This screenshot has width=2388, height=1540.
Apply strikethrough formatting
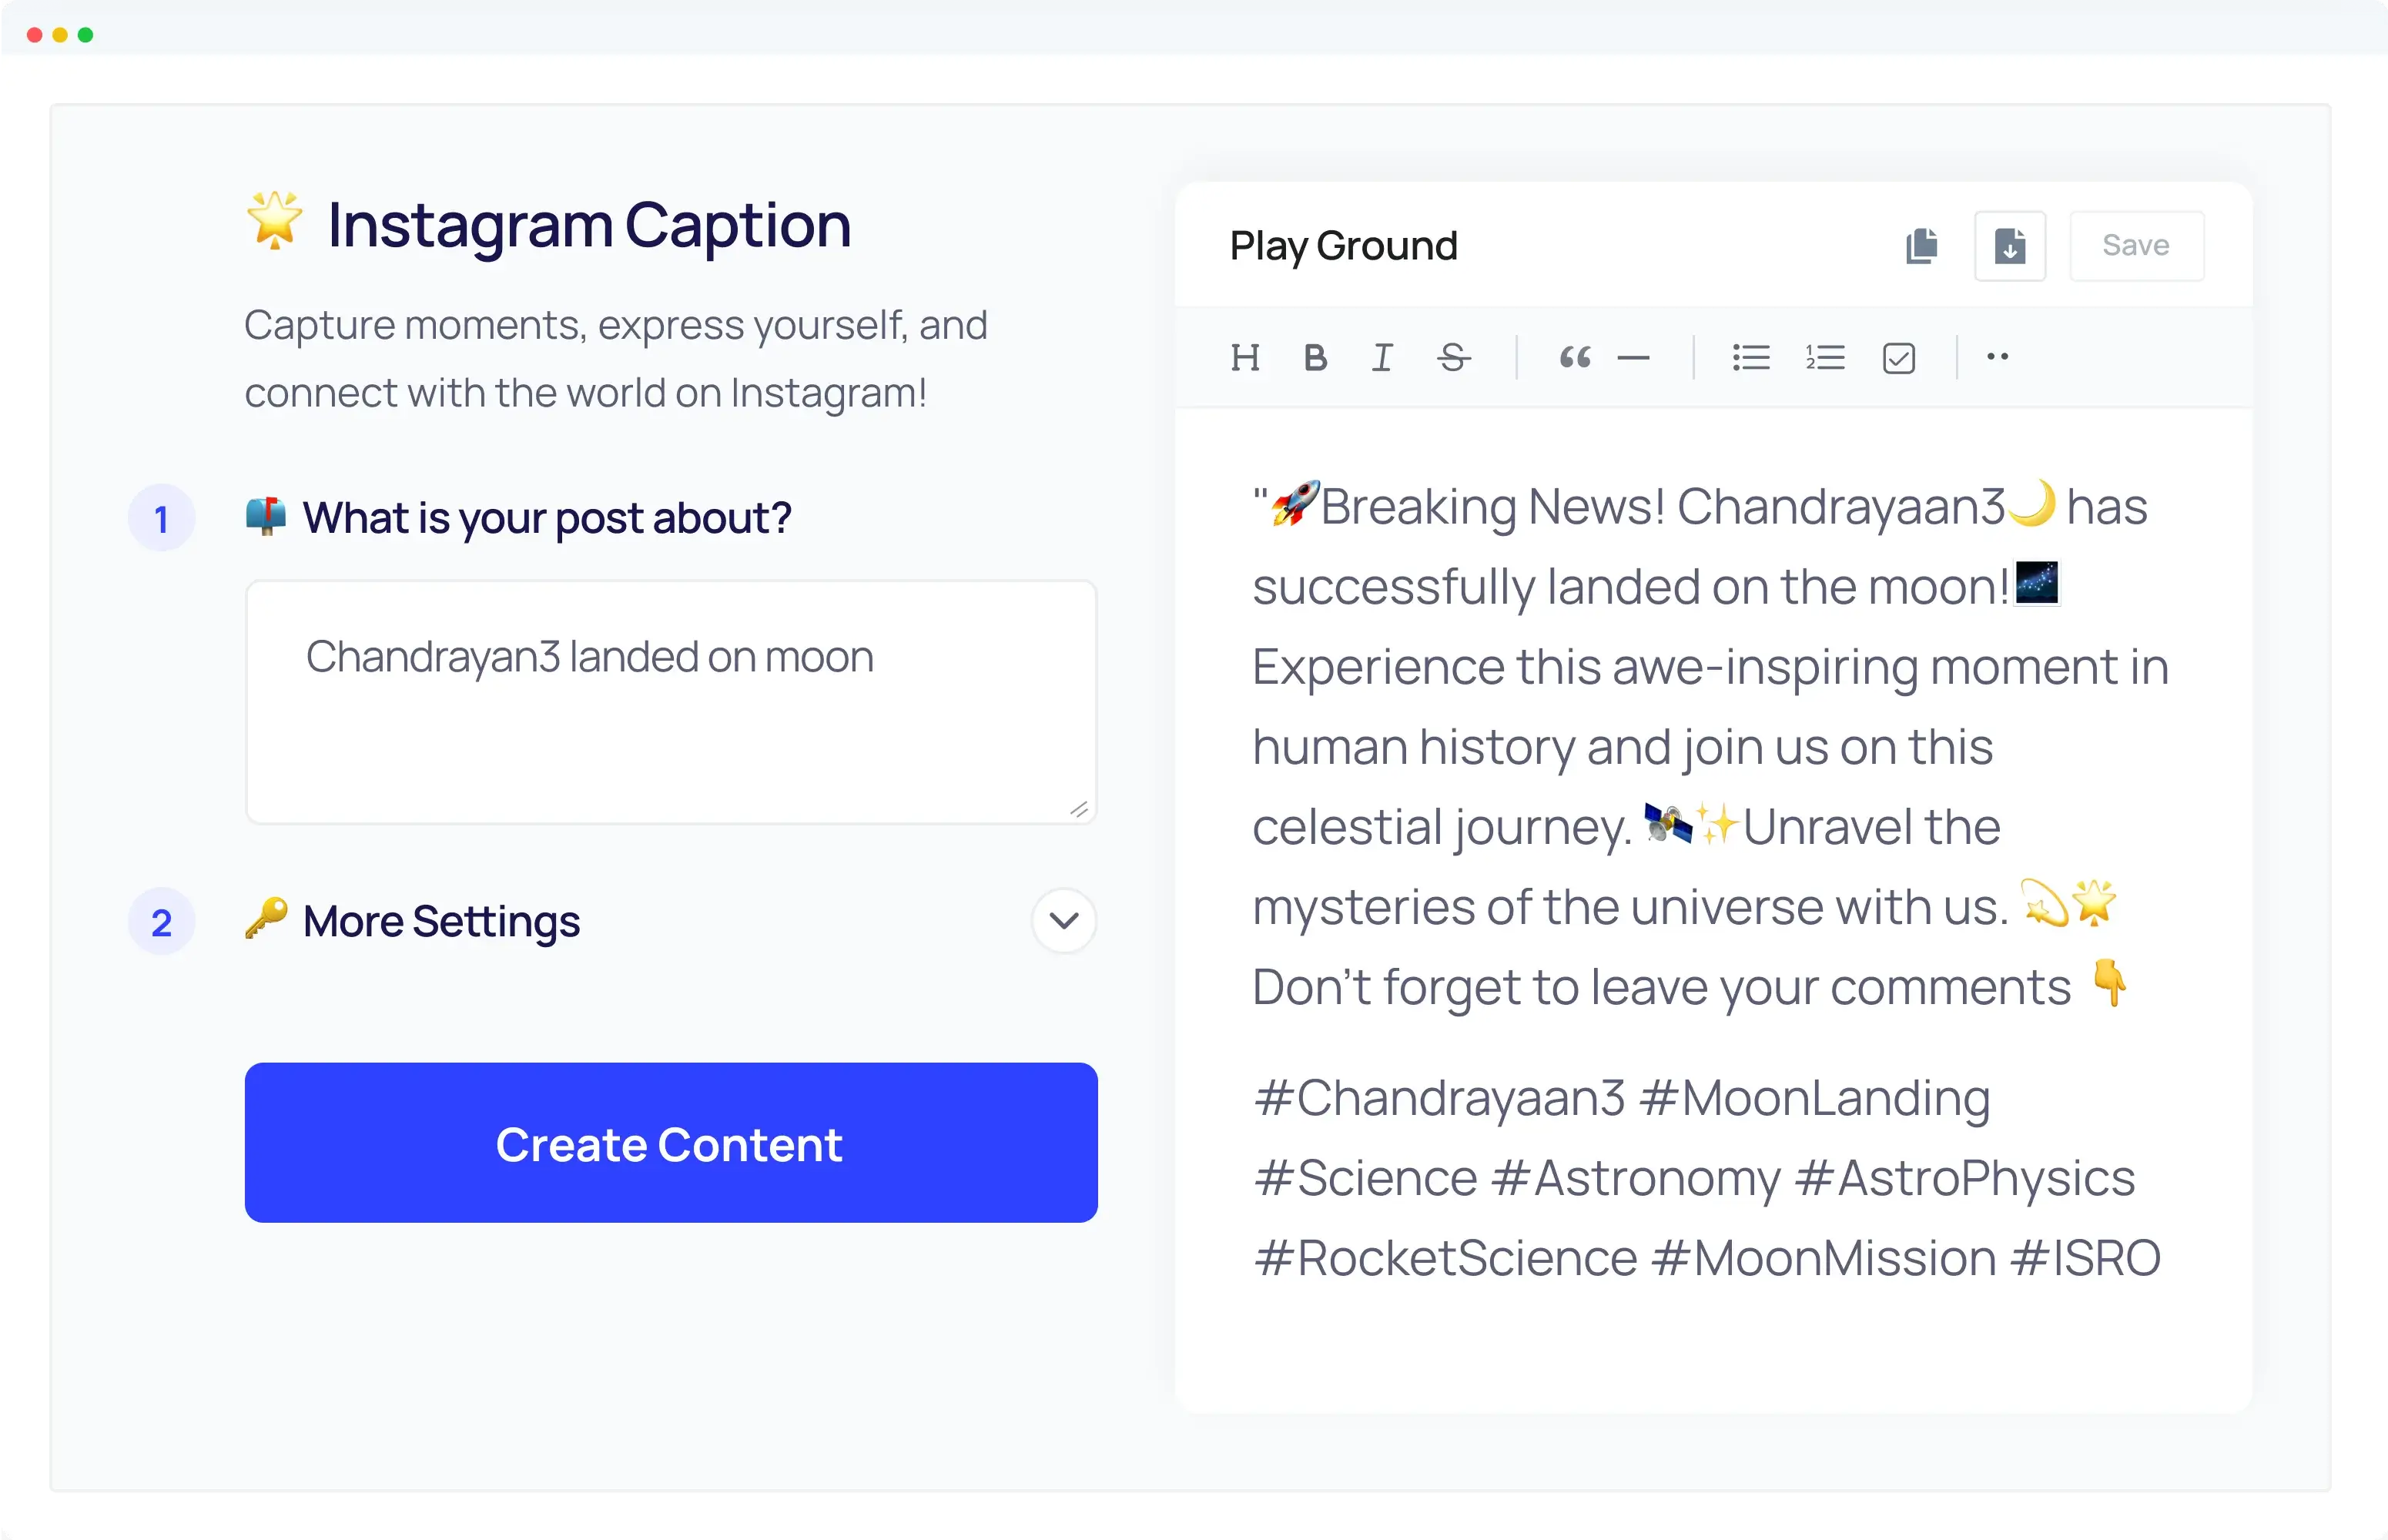pos(1452,358)
